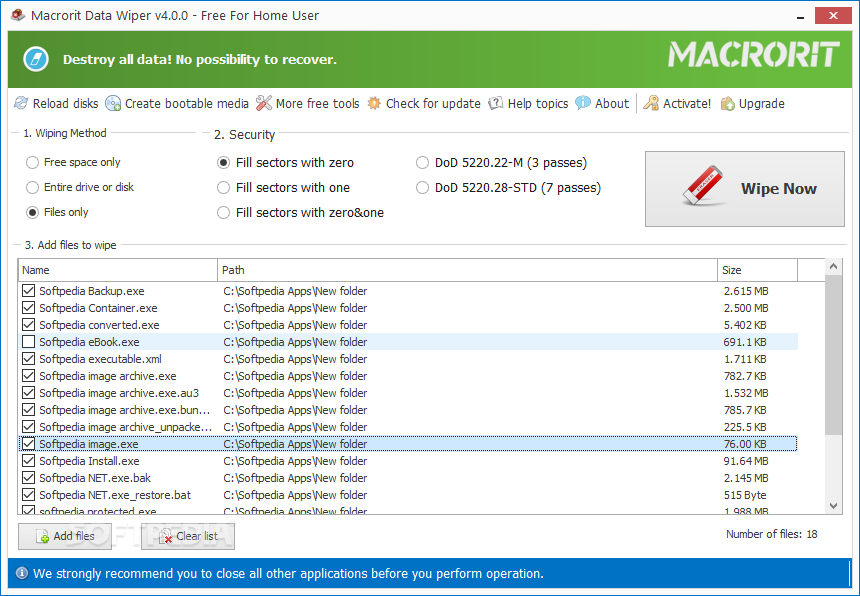This screenshot has height=596, width=860.
Task: Minimize the Macrorit Data Wiper window
Action: pyautogui.click(x=801, y=16)
